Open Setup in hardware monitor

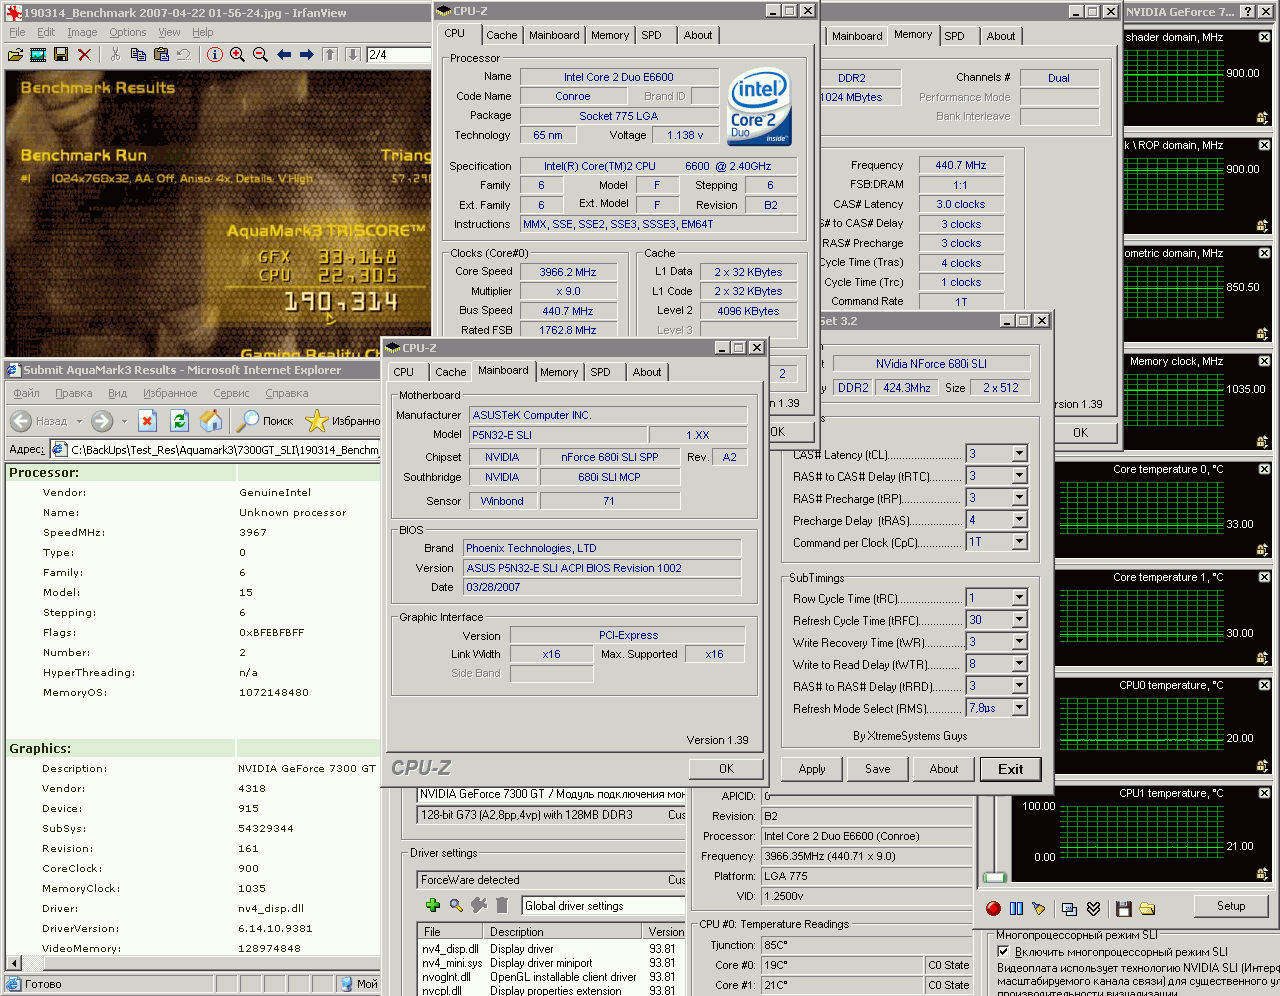coord(1231,906)
